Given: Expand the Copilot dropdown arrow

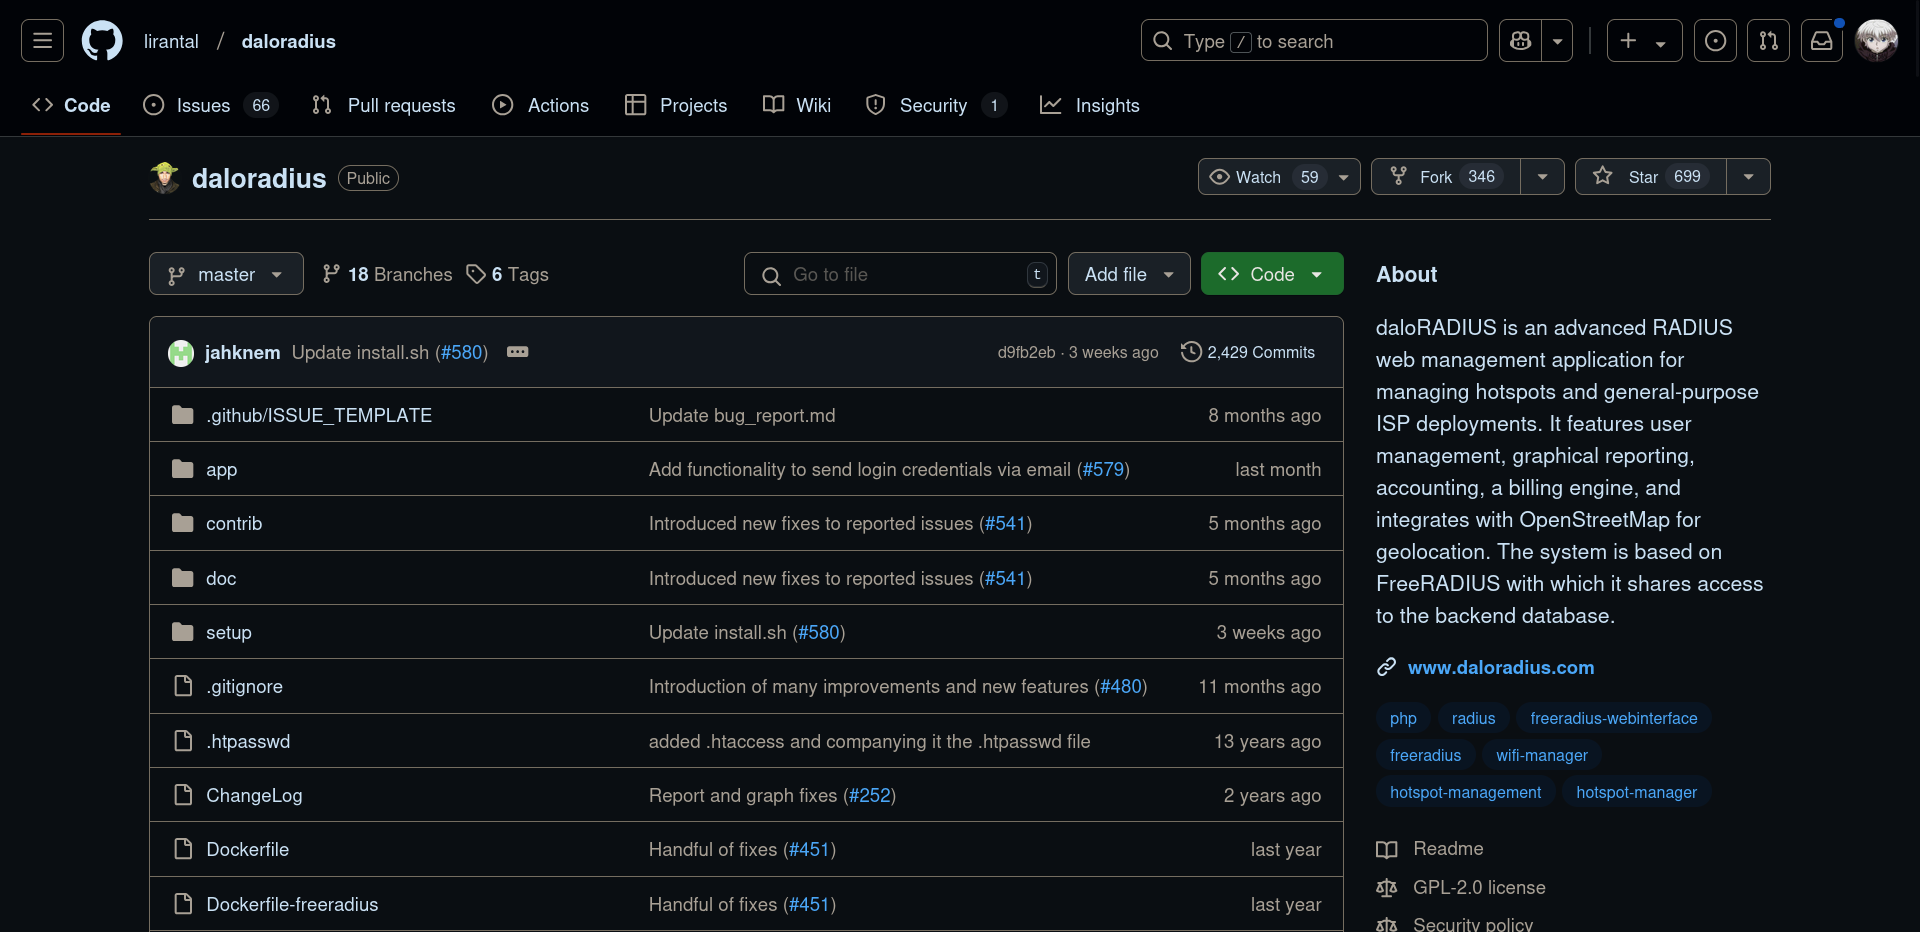Looking at the screenshot, I should (x=1557, y=41).
